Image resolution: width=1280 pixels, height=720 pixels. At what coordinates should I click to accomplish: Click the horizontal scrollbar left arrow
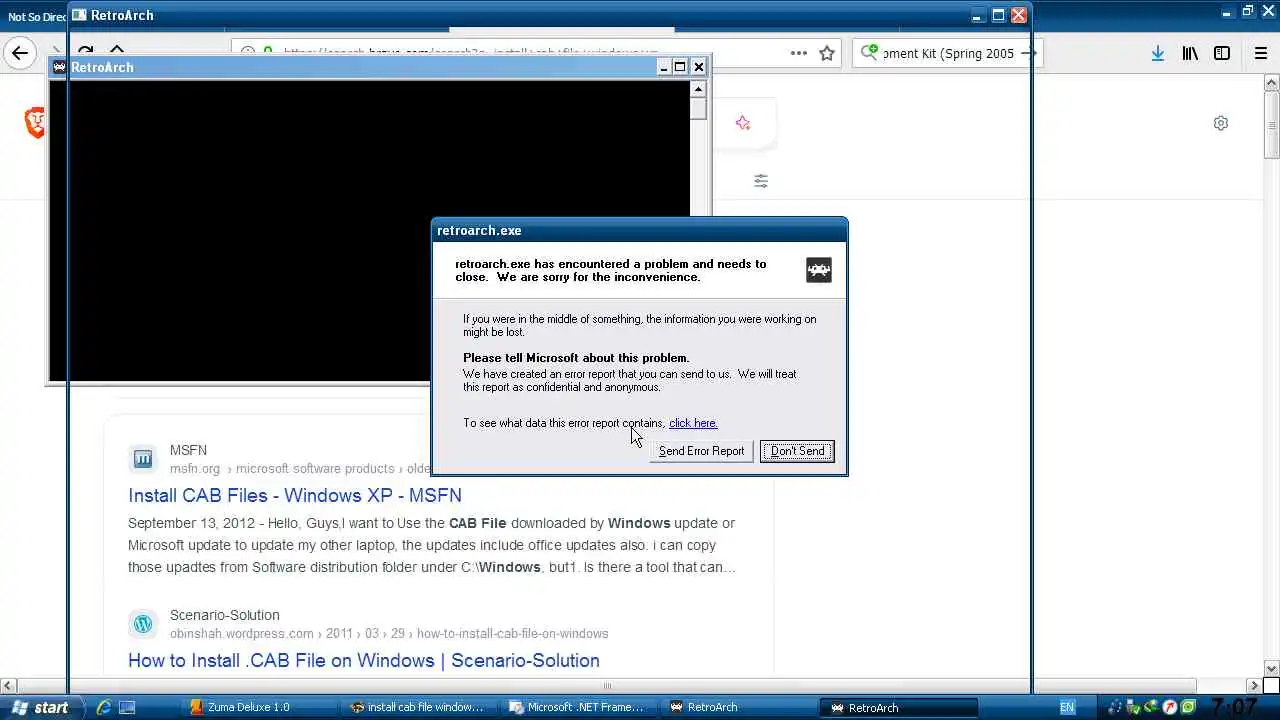tap(8, 685)
